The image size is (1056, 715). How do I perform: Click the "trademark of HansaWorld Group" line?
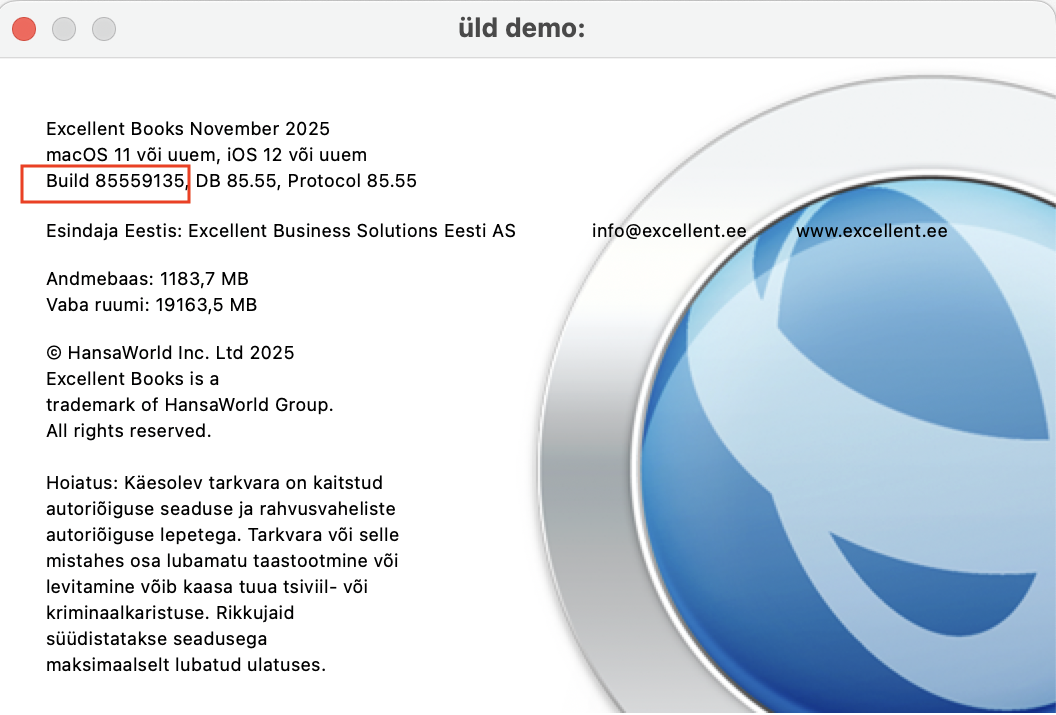pos(189,405)
